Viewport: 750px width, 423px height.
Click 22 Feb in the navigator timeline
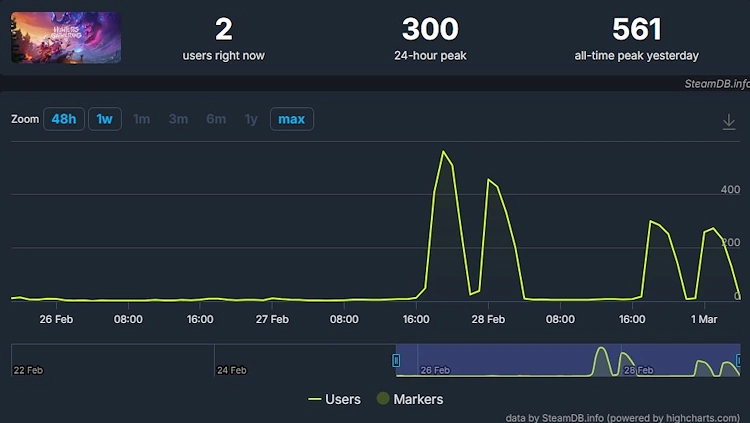(x=28, y=370)
